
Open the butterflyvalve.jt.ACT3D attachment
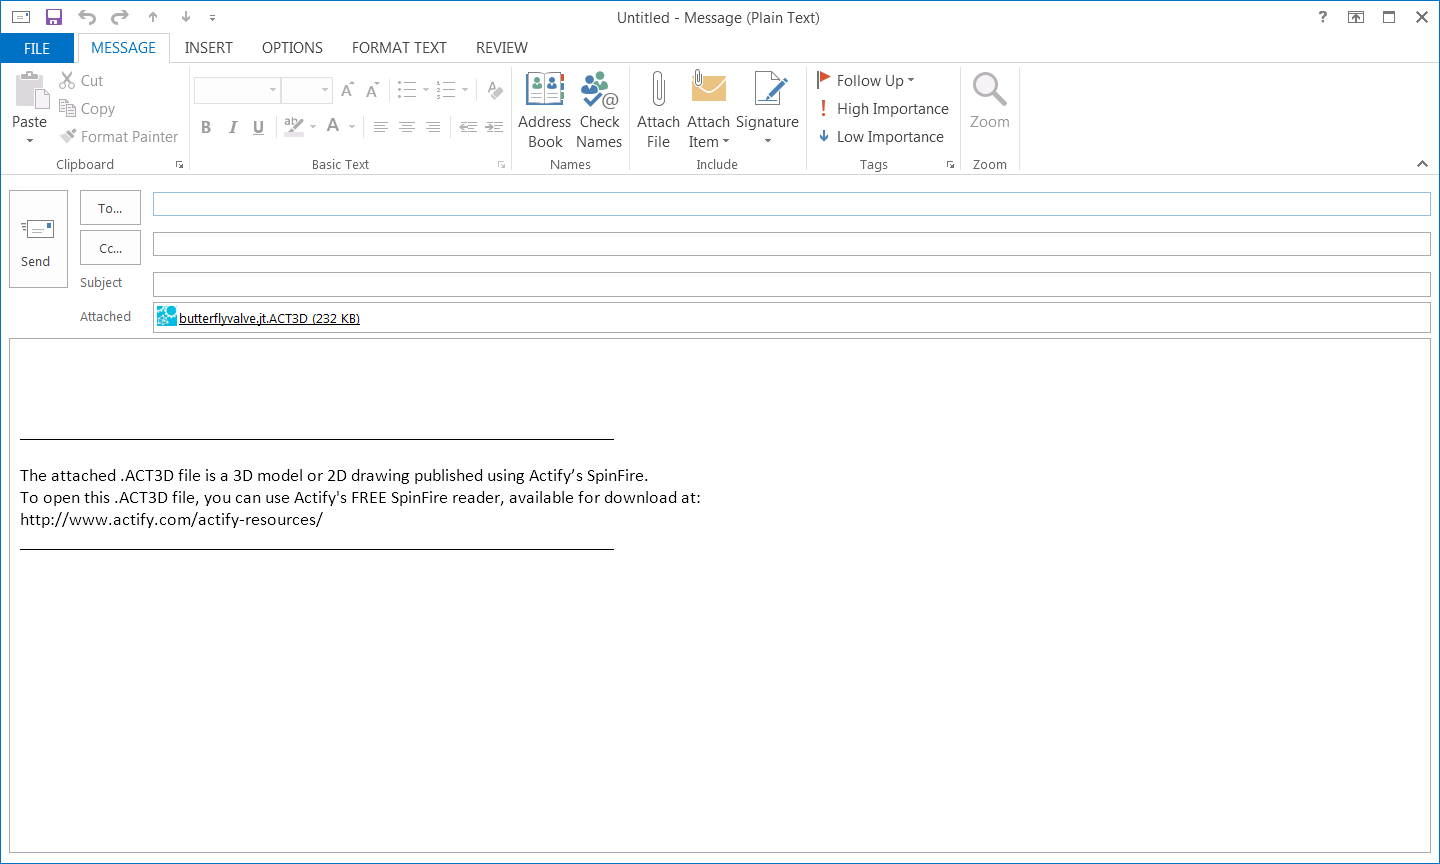268,318
